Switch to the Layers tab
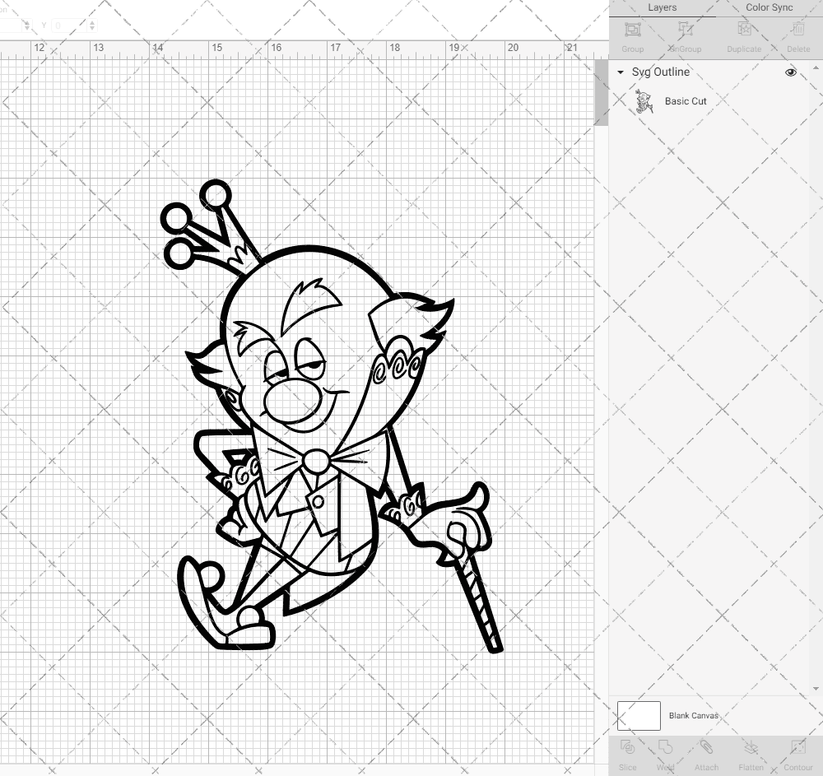Image resolution: width=823 pixels, height=776 pixels. 662,7
